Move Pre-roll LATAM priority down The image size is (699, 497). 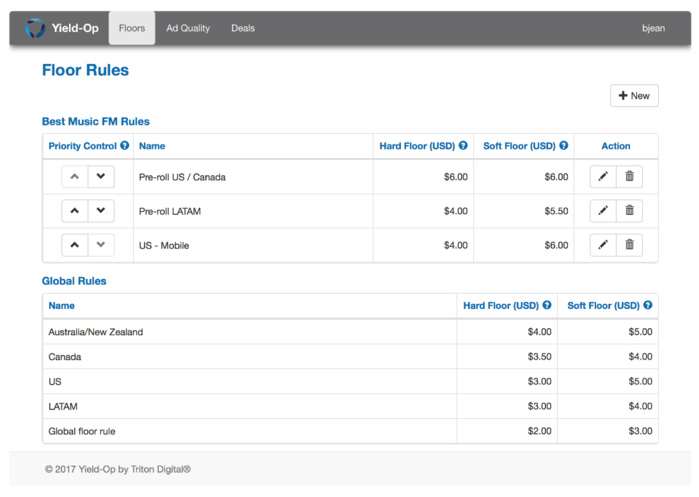101,211
